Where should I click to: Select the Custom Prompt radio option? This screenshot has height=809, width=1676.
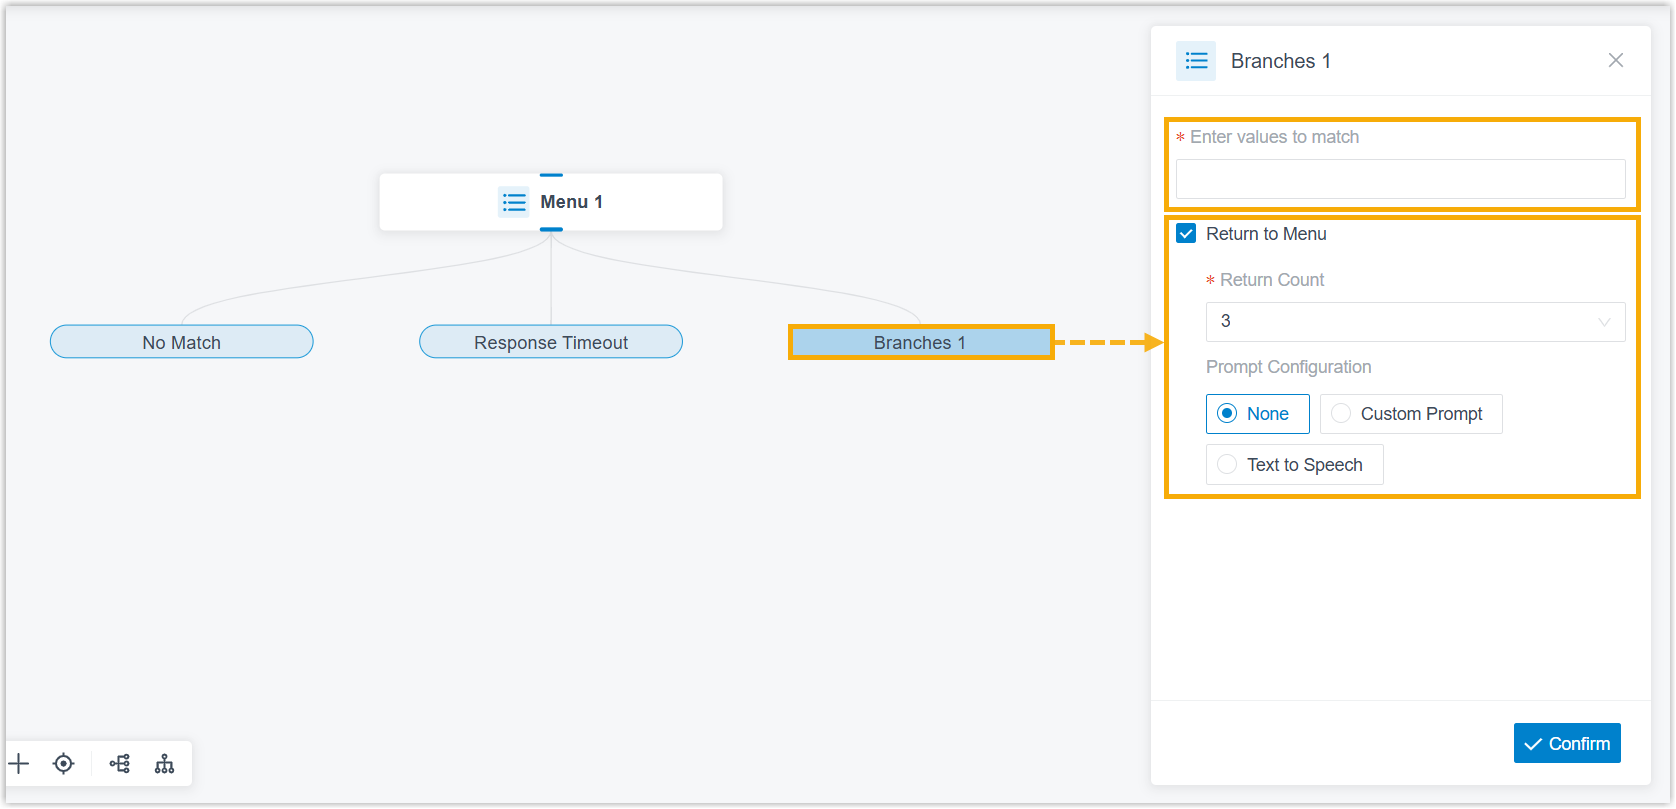coord(1411,414)
